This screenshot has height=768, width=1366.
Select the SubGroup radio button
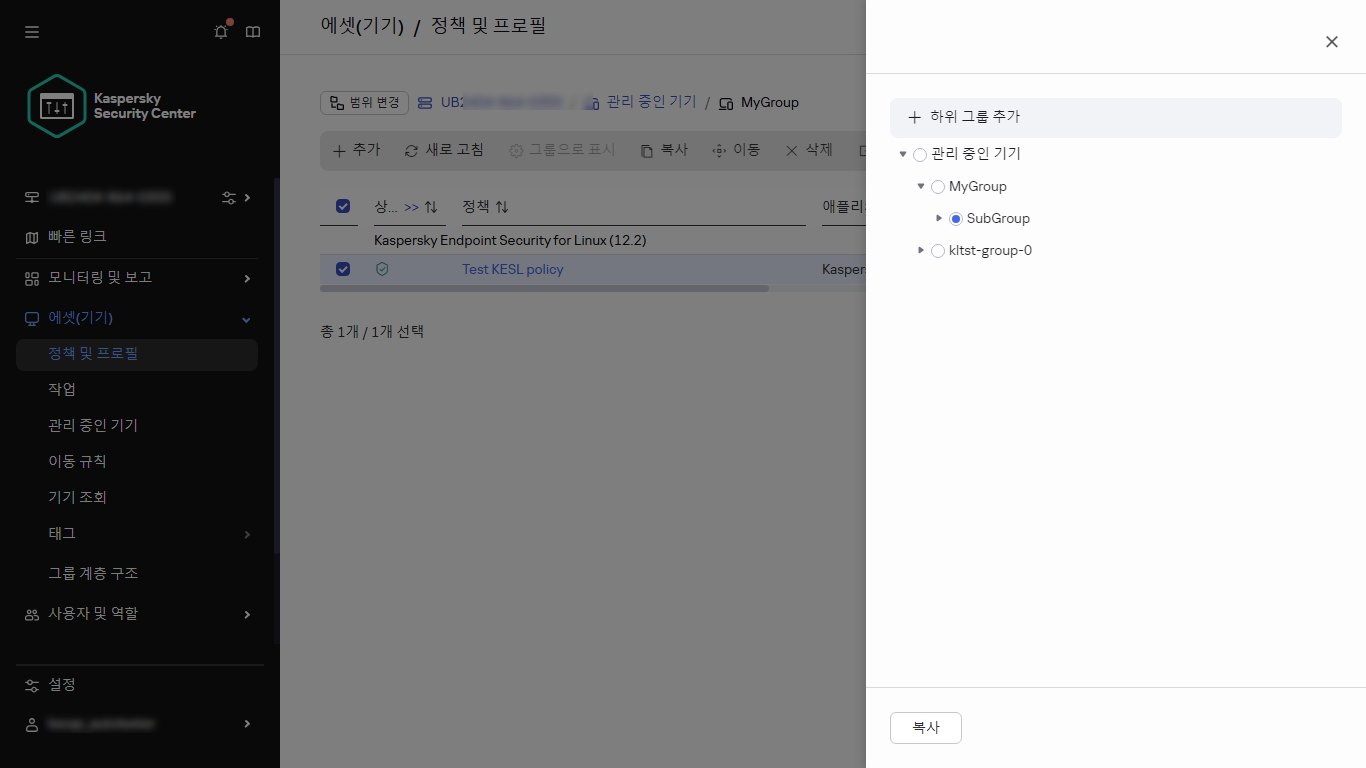pos(955,218)
